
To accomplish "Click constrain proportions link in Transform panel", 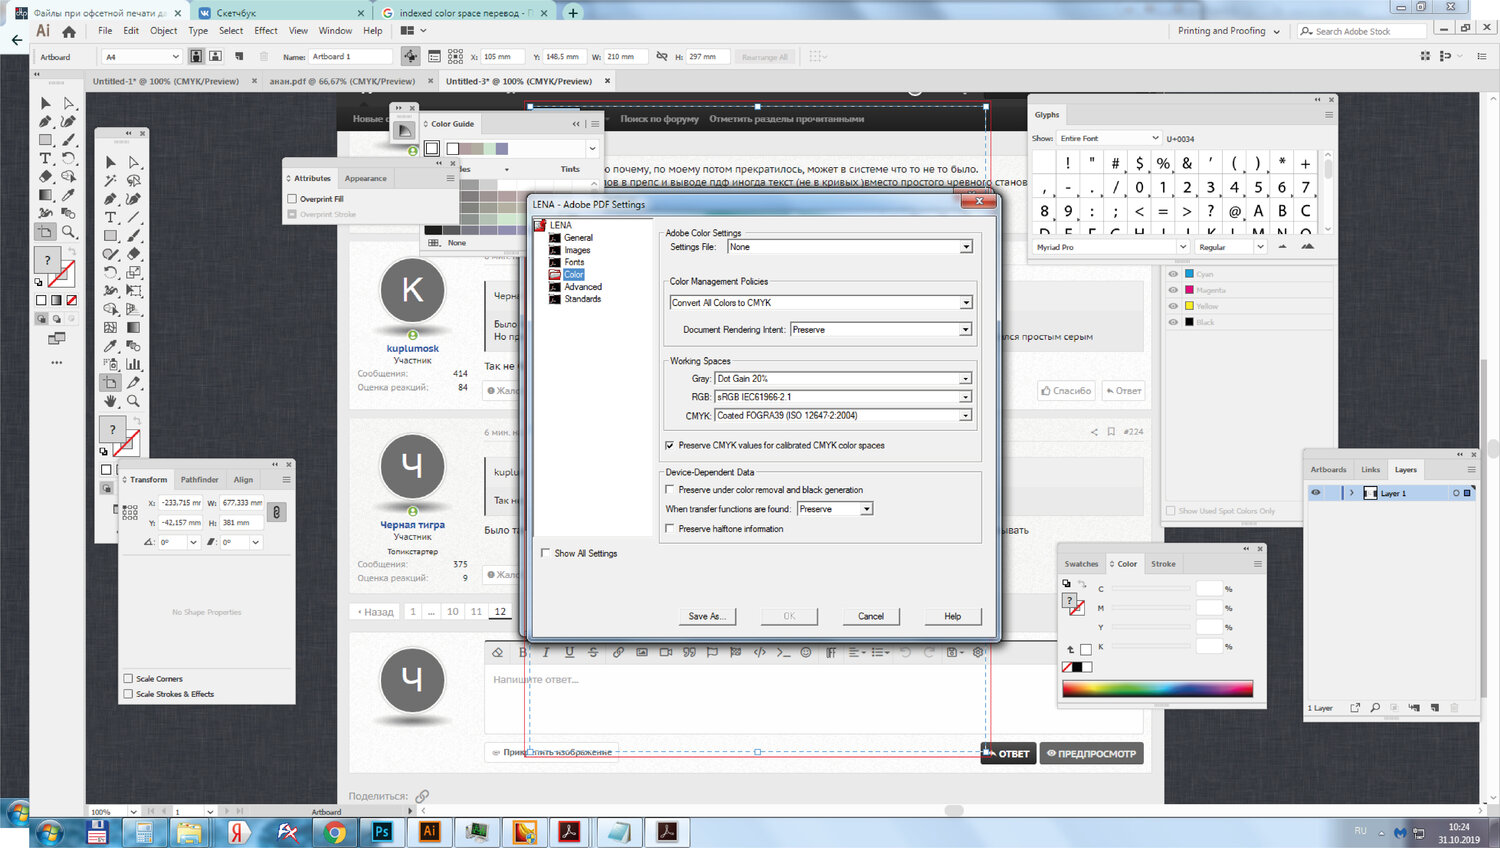I will pos(277,512).
